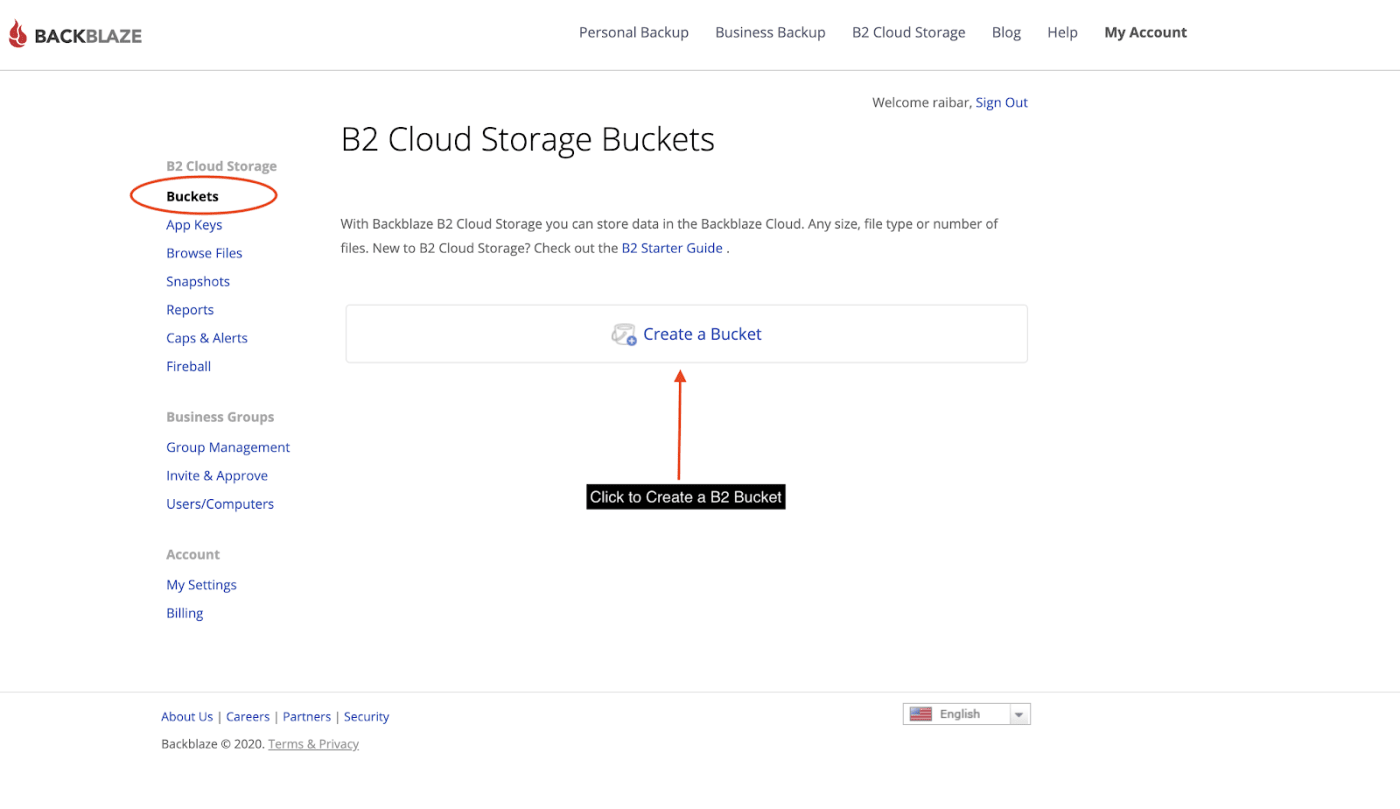This screenshot has width=1400, height=809.
Task: Navigate to B2 Cloud Storage in top navigation
Action: pos(908,32)
